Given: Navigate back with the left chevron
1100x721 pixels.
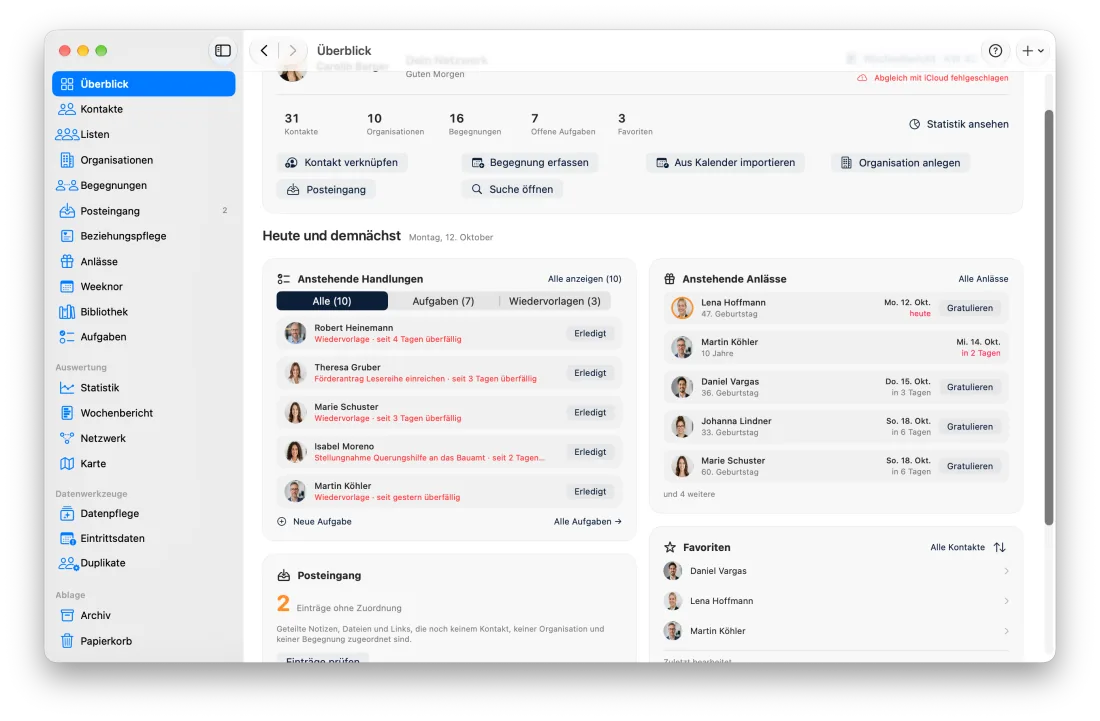Looking at the screenshot, I should (264, 50).
